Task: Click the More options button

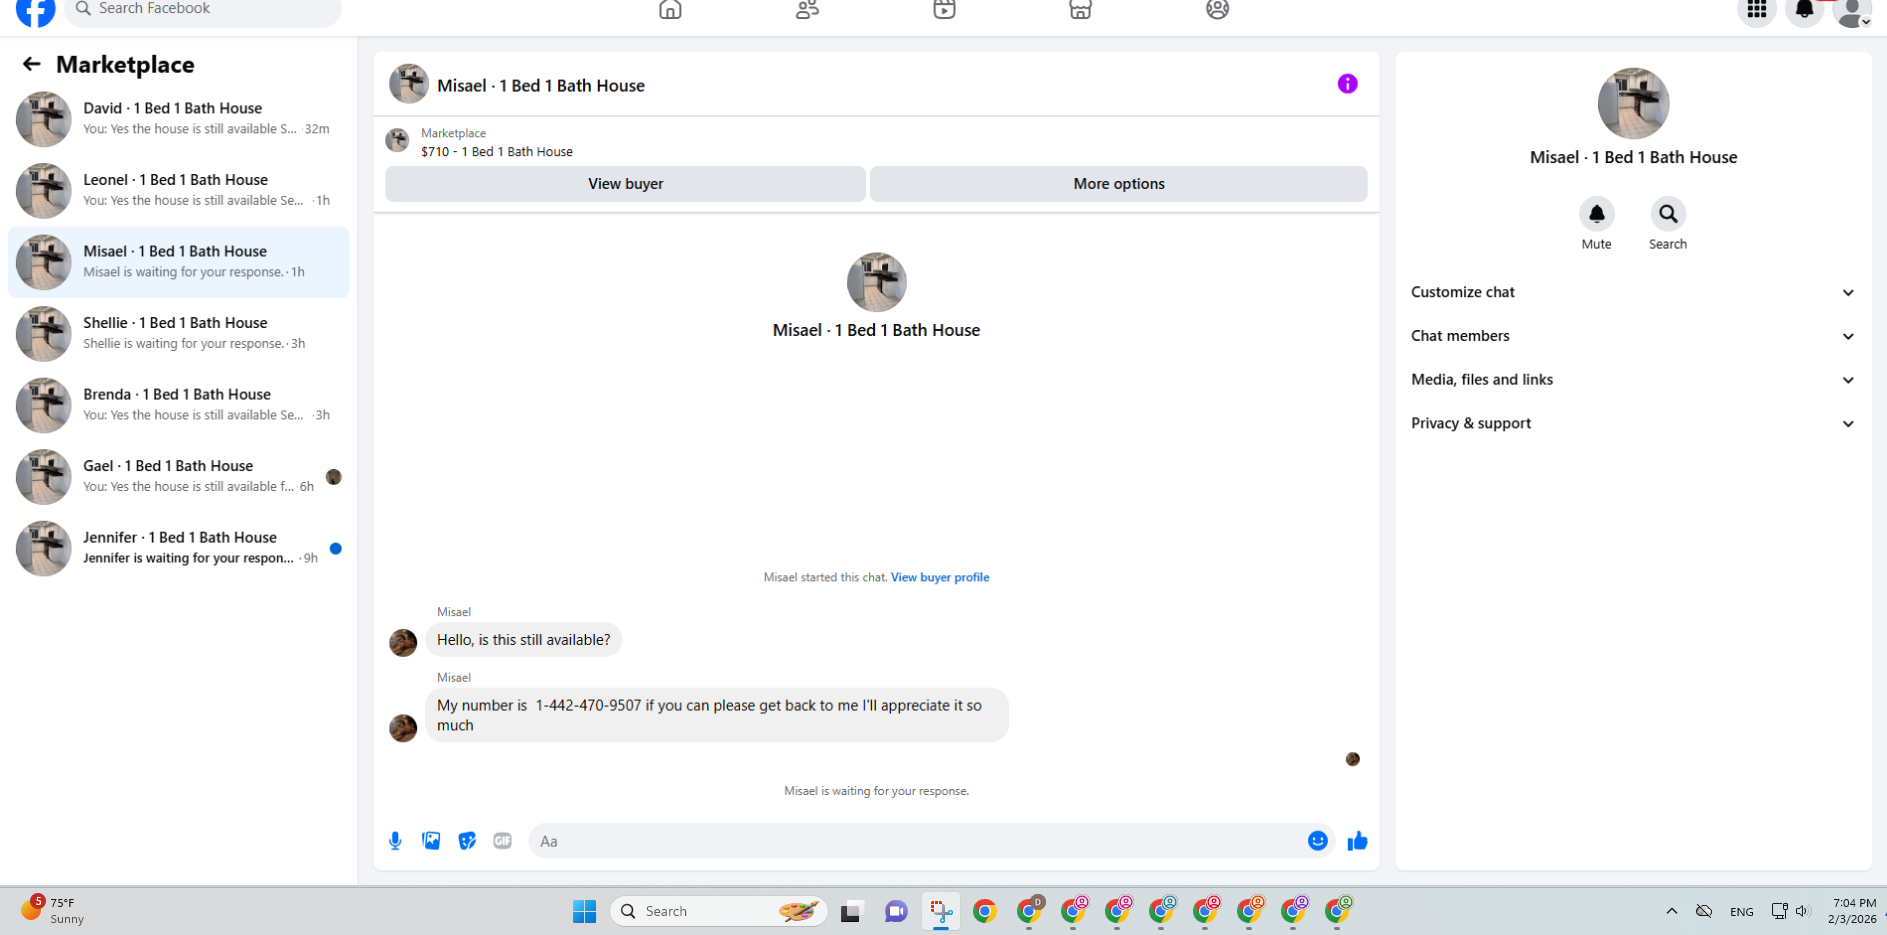Action: point(1118,184)
